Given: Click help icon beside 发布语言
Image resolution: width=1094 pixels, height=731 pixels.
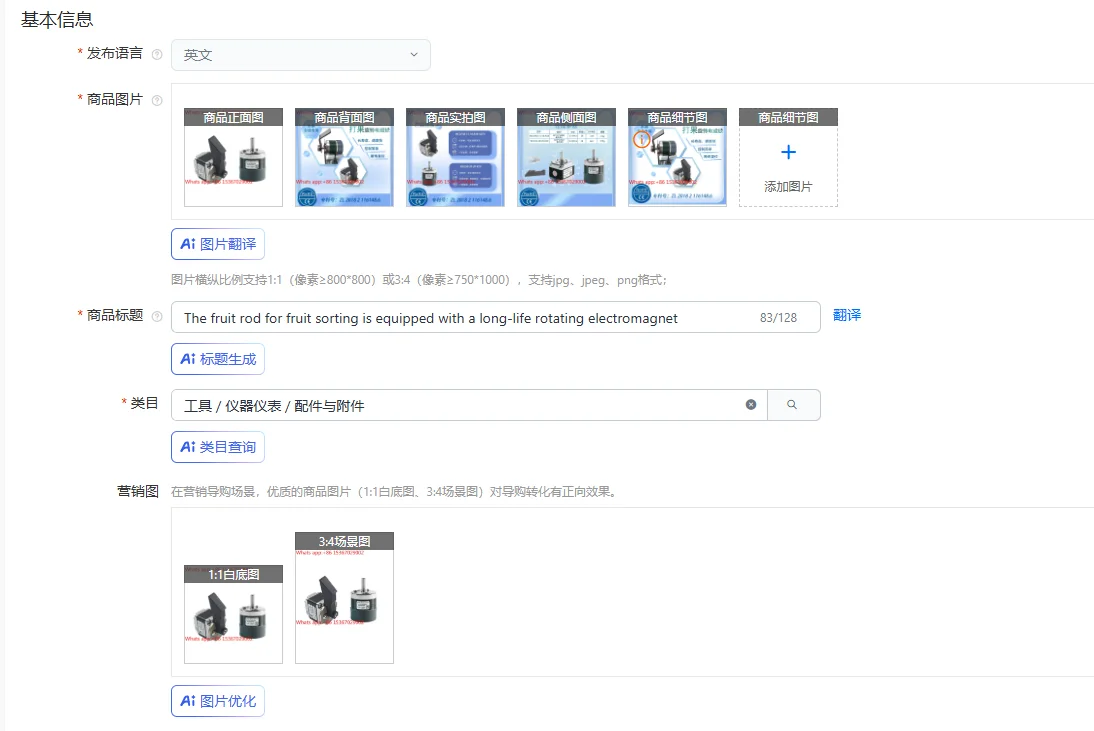Looking at the screenshot, I should 157,54.
